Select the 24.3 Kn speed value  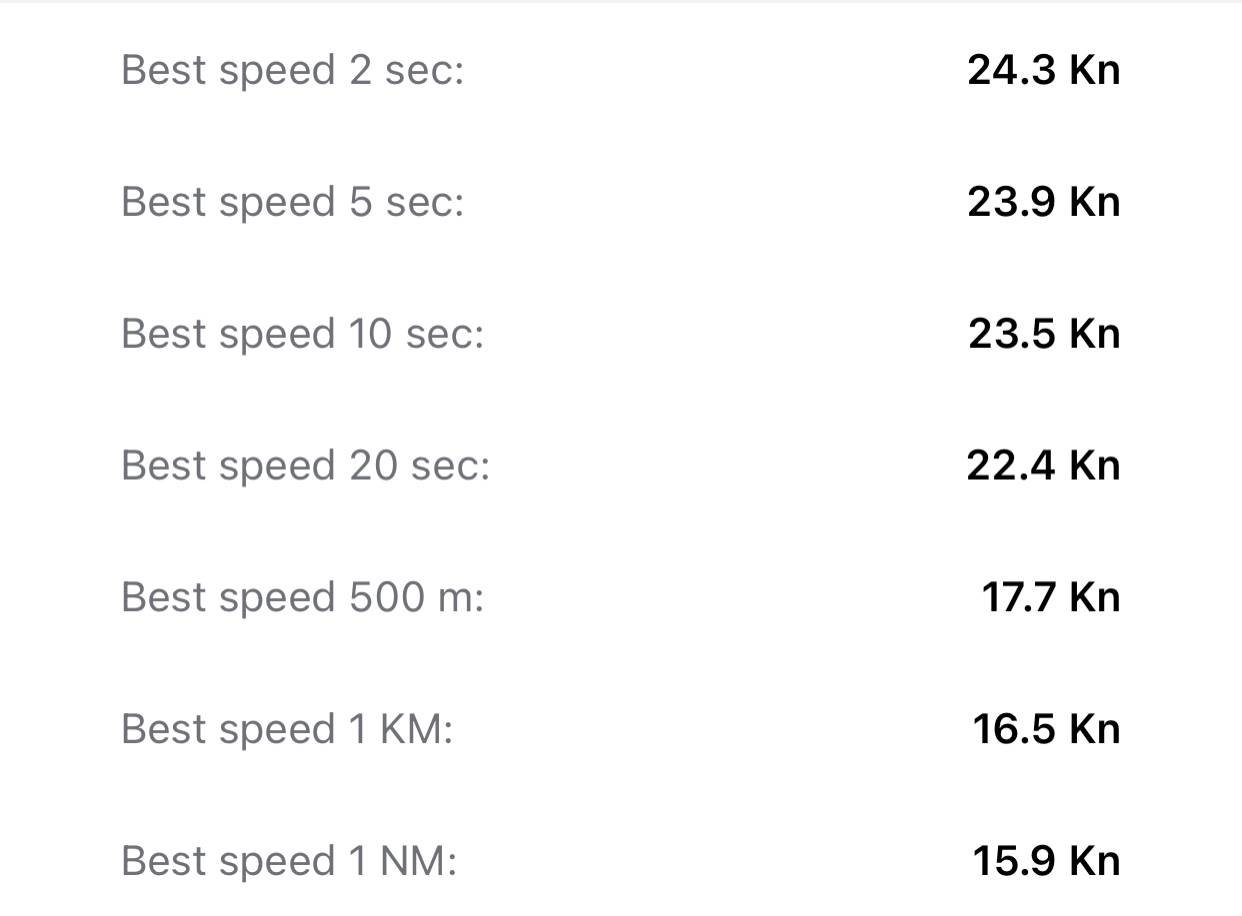(1043, 70)
